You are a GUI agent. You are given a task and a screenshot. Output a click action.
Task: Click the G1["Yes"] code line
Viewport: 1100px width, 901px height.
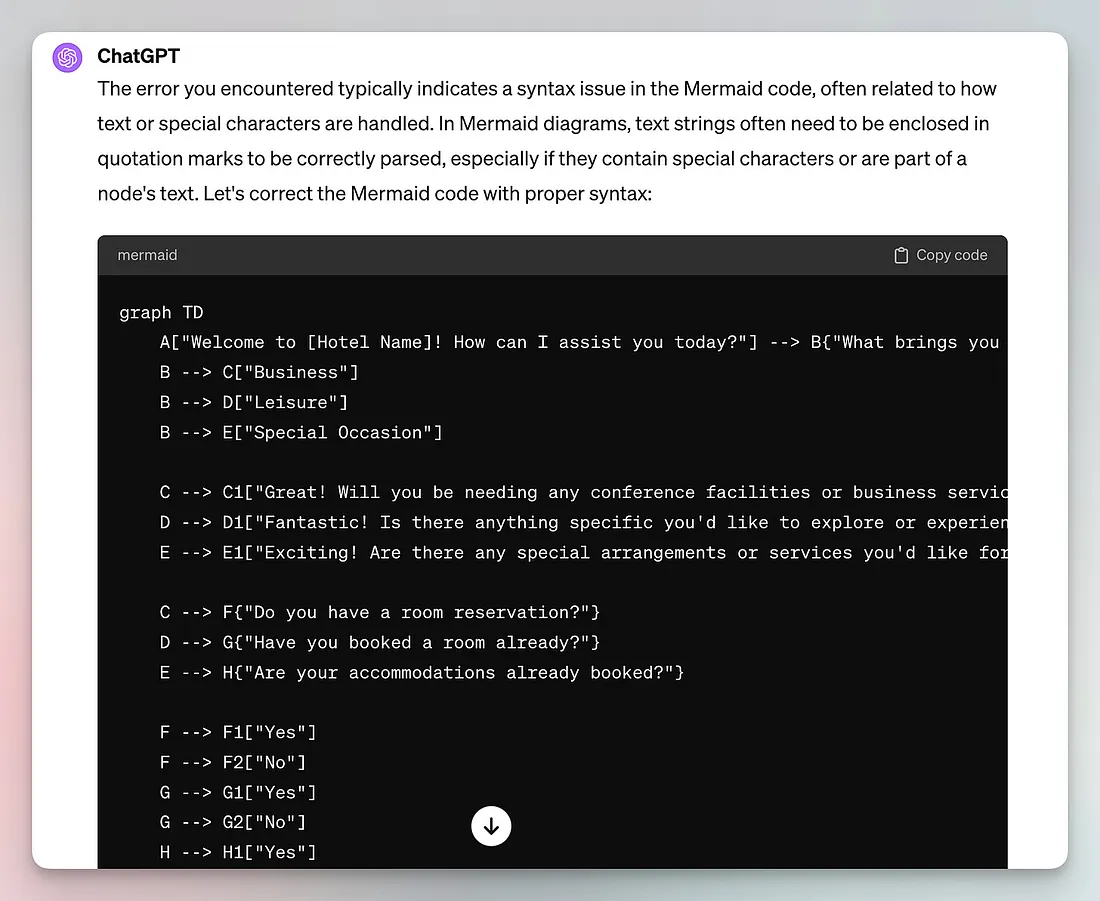pyautogui.click(x=237, y=792)
